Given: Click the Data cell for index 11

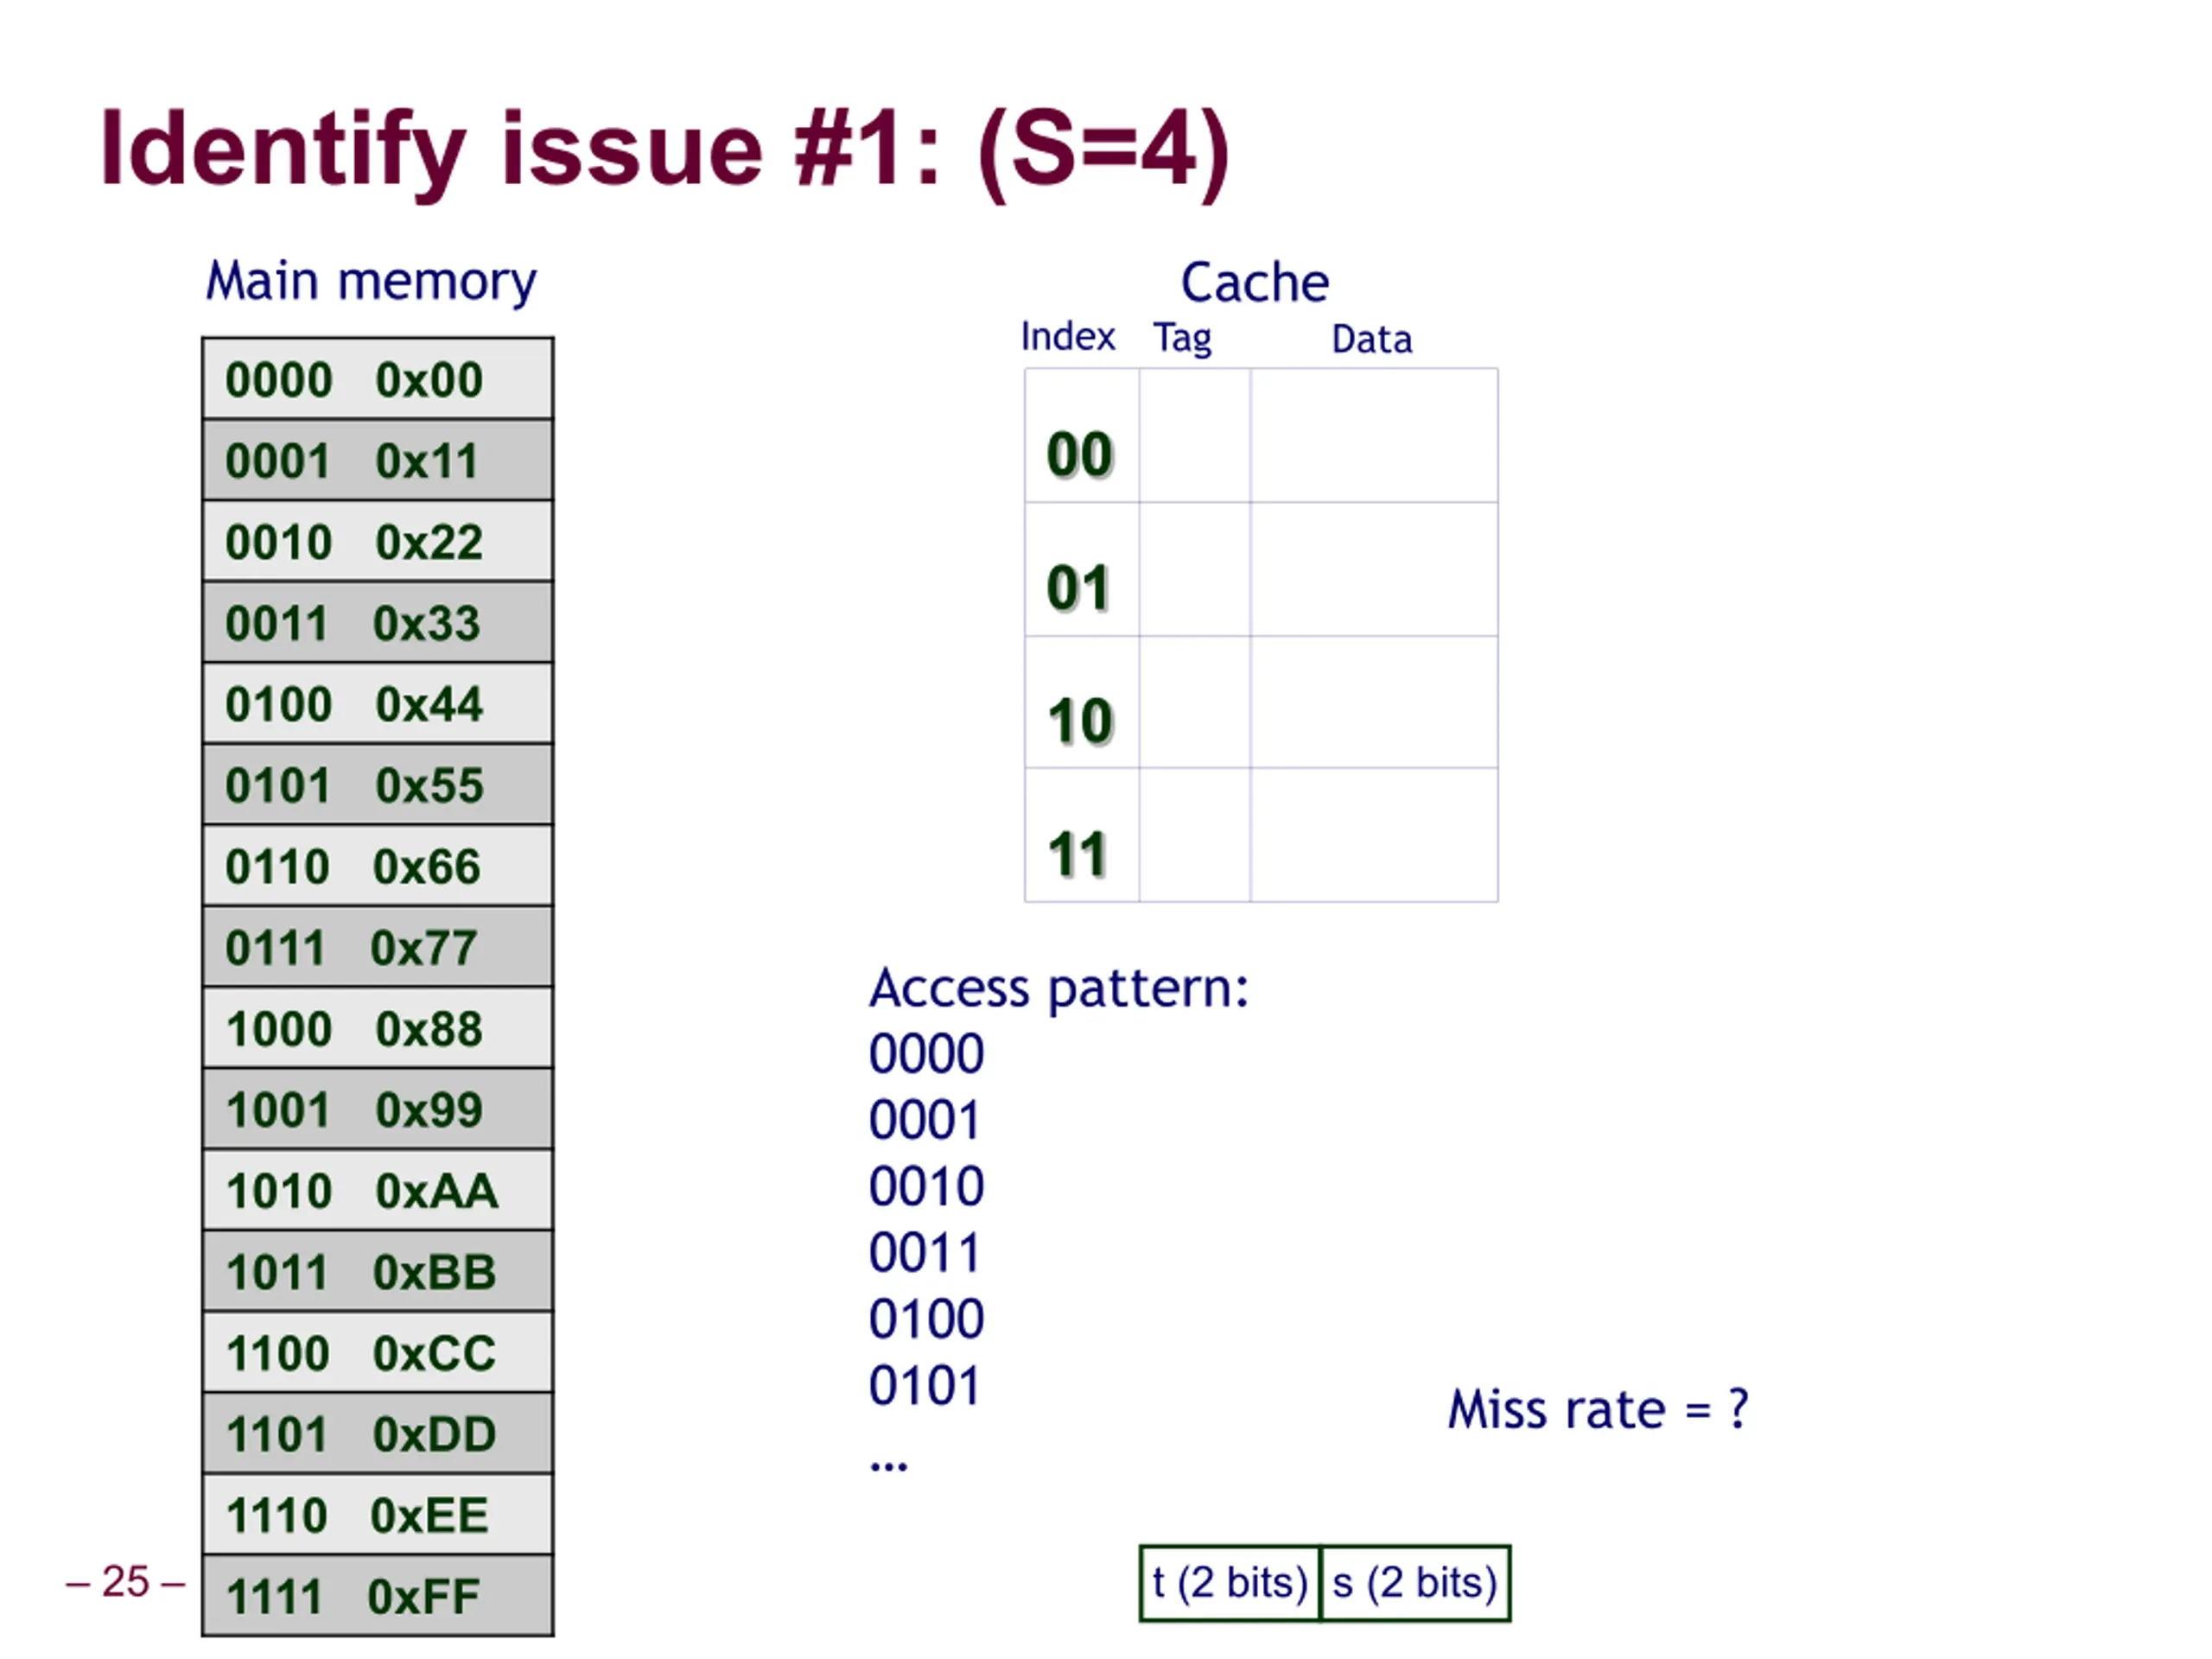Looking at the screenshot, I should coord(1374,835).
